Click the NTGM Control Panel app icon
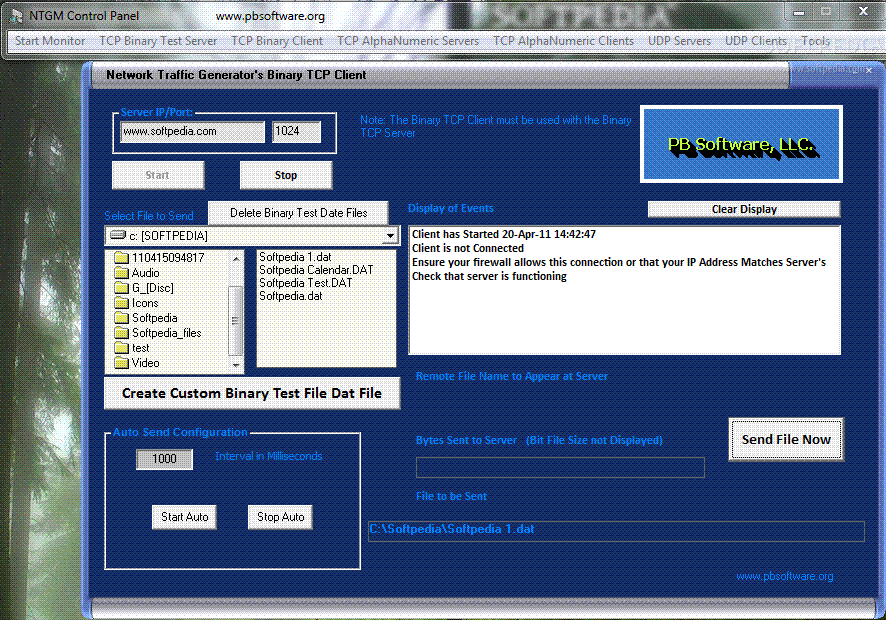This screenshot has height=620, width=886. (16, 16)
